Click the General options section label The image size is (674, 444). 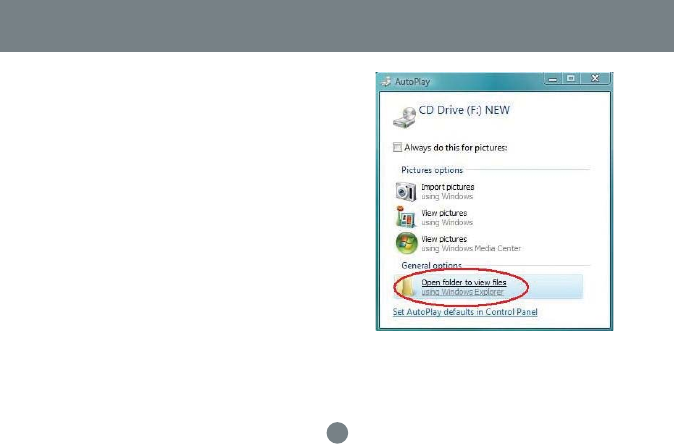(x=431, y=265)
